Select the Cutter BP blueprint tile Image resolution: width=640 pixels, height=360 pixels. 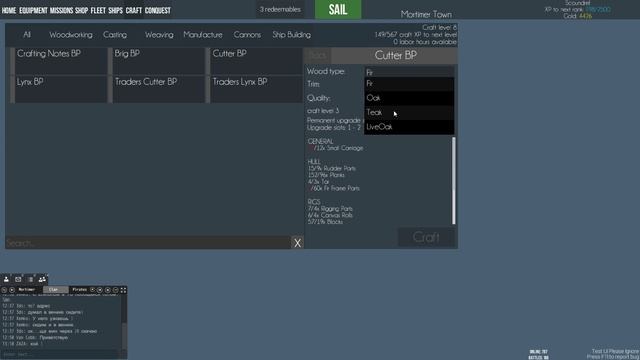(x=255, y=61)
